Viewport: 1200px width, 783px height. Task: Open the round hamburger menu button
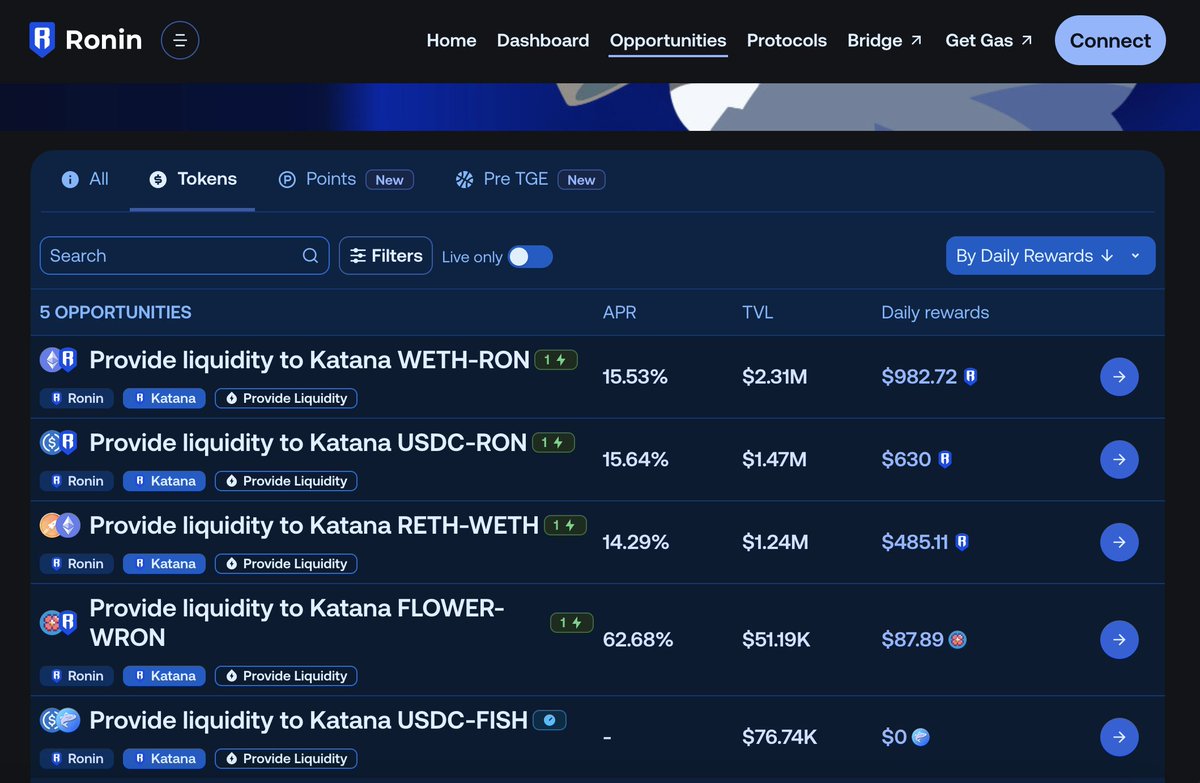click(x=180, y=40)
